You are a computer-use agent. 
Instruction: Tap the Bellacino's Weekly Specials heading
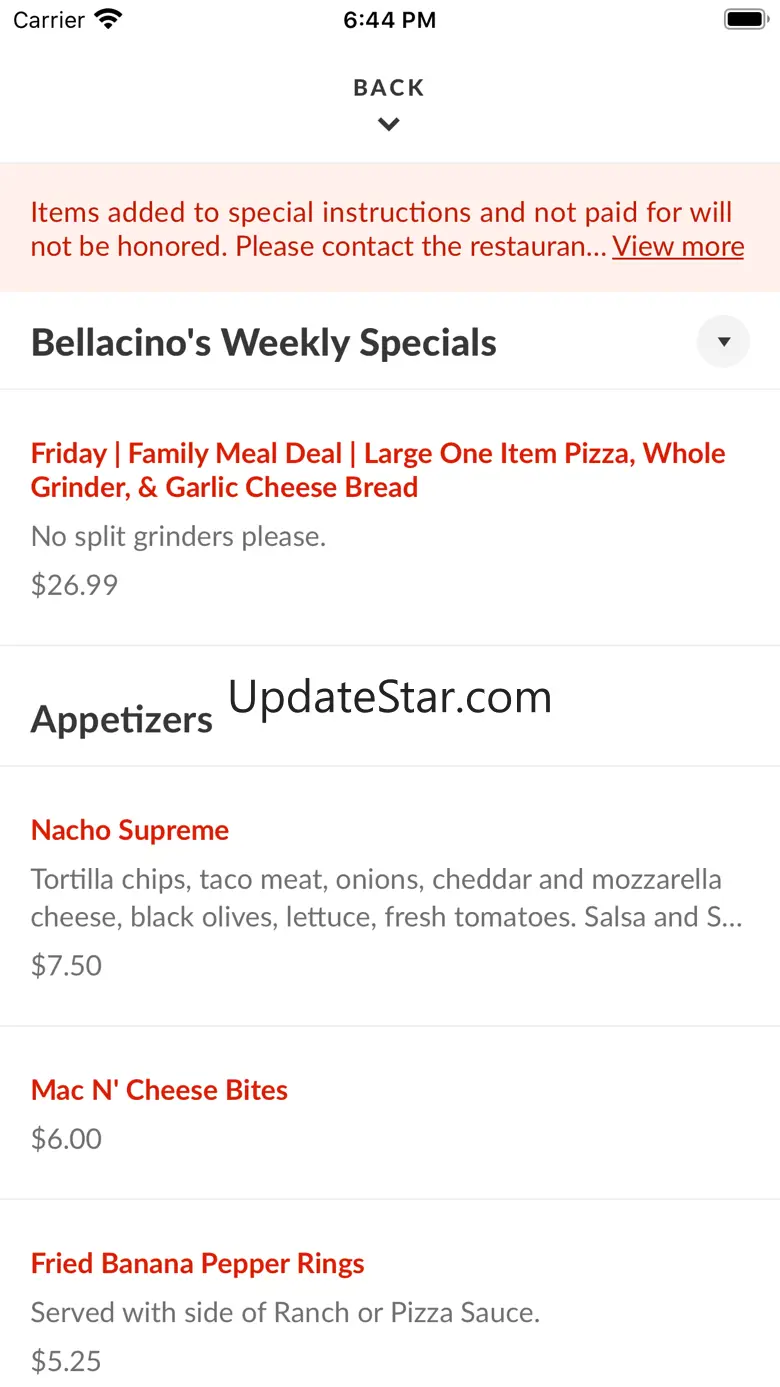pos(264,343)
